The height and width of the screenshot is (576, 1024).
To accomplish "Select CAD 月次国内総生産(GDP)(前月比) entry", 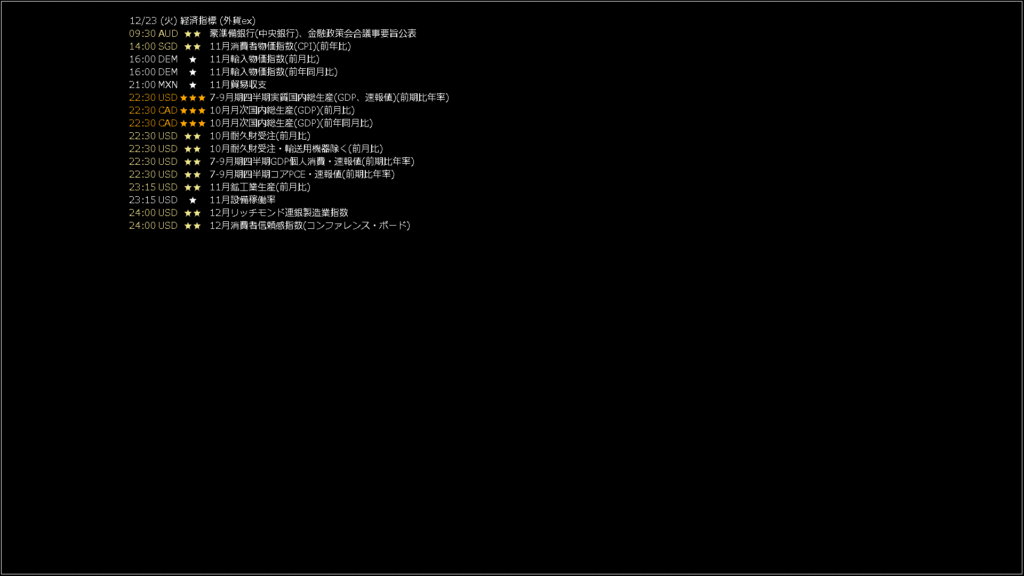I will [x=242, y=110].
